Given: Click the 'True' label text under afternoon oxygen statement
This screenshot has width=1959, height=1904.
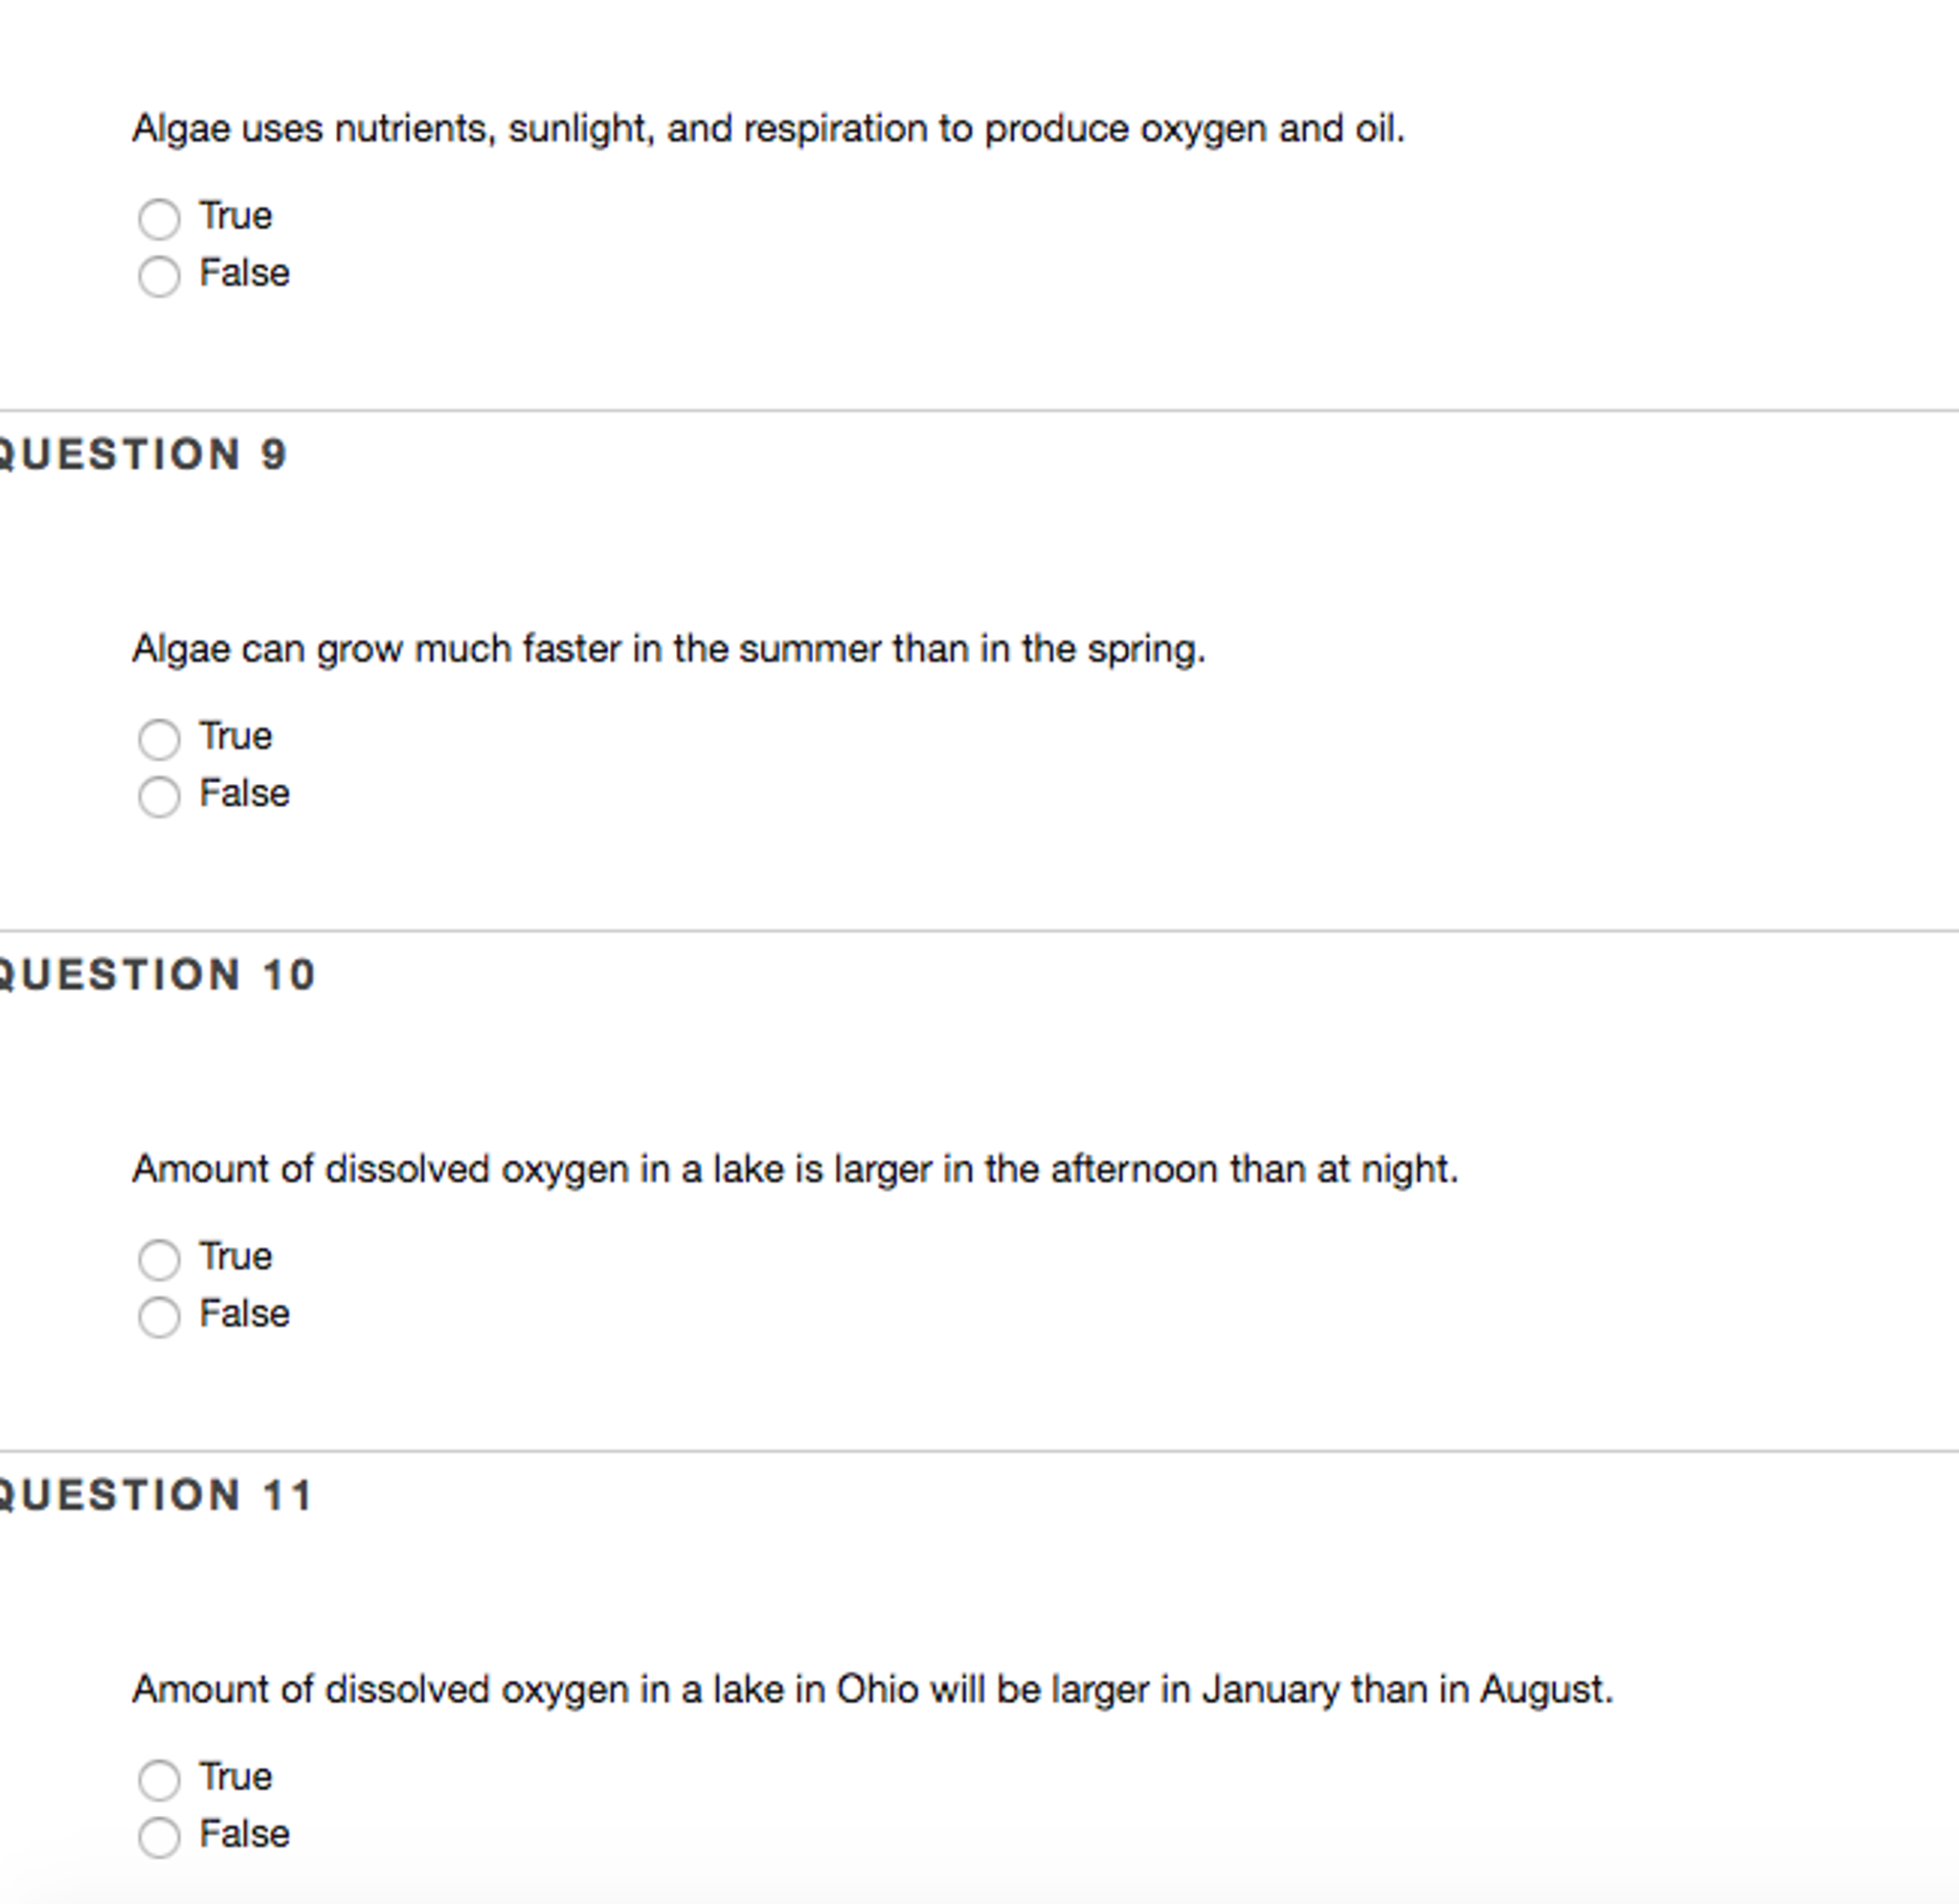Looking at the screenshot, I should [x=235, y=1256].
